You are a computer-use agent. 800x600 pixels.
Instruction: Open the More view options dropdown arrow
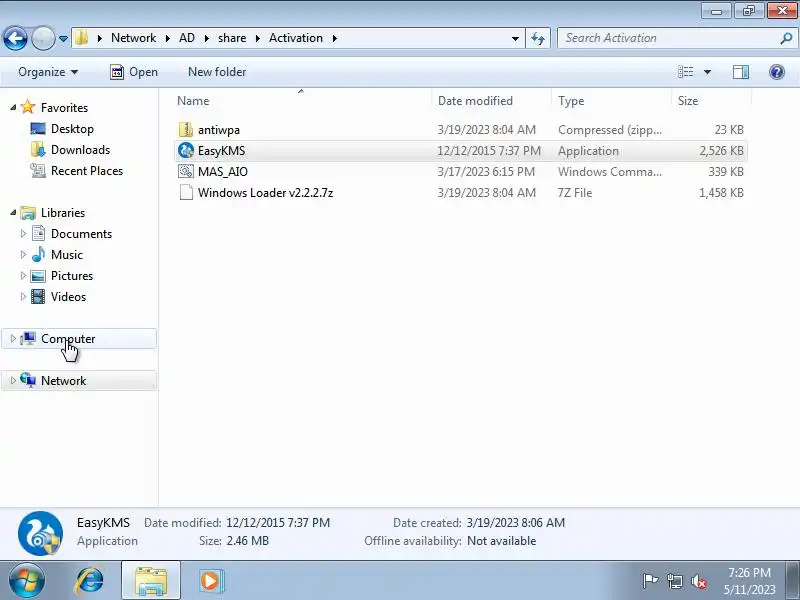[x=708, y=72]
